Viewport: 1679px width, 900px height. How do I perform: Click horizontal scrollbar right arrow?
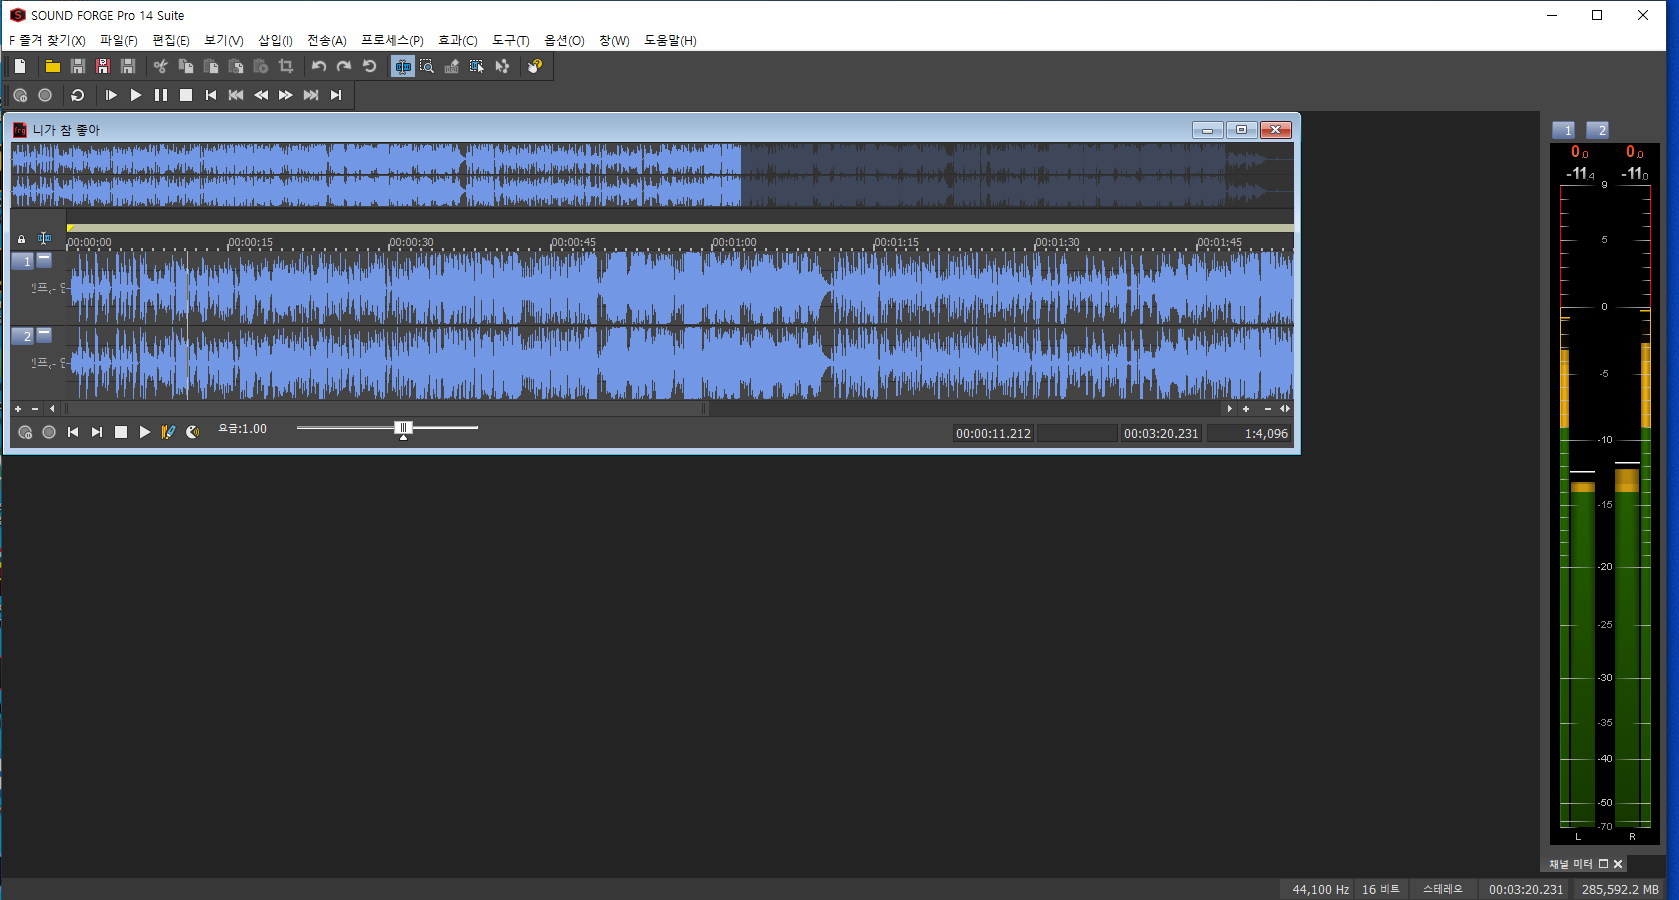coord(1229,409)
